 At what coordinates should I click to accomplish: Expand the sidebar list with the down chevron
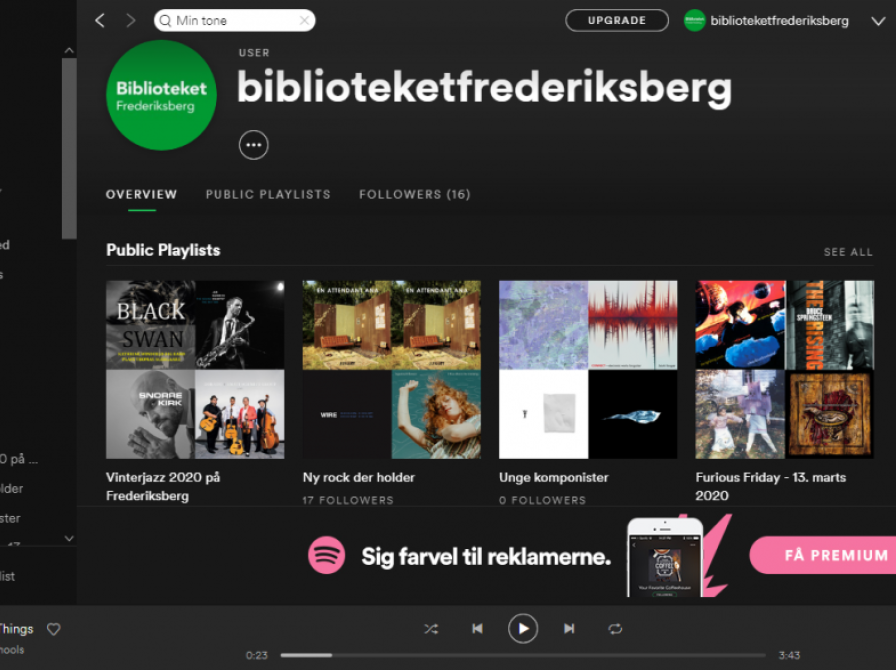(x=68, y=538)
